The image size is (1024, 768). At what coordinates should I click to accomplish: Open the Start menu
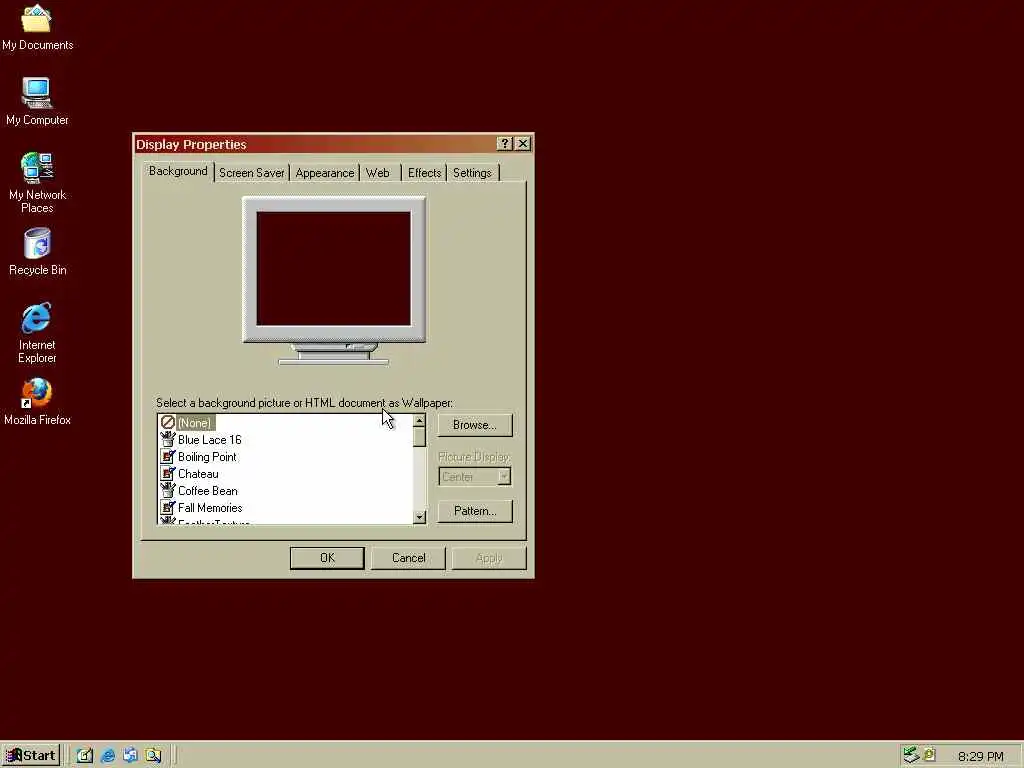point(31,756)
